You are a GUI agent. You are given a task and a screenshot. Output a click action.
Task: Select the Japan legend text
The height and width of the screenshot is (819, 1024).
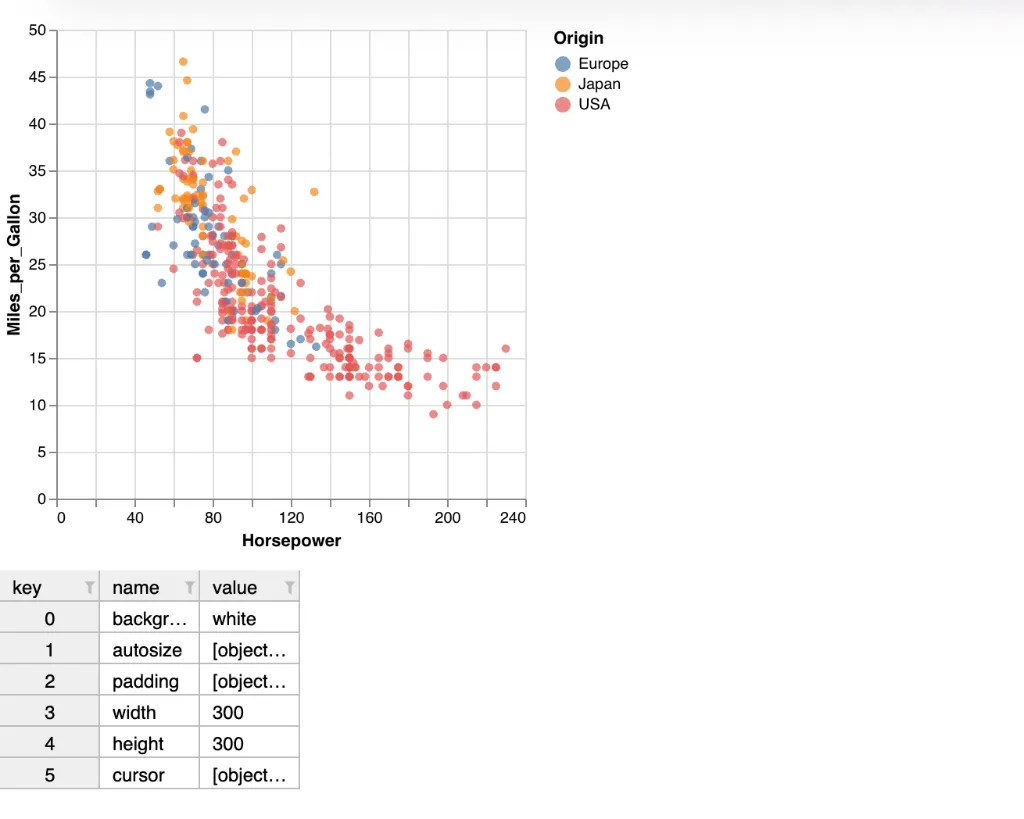click(x=599, y=84)
